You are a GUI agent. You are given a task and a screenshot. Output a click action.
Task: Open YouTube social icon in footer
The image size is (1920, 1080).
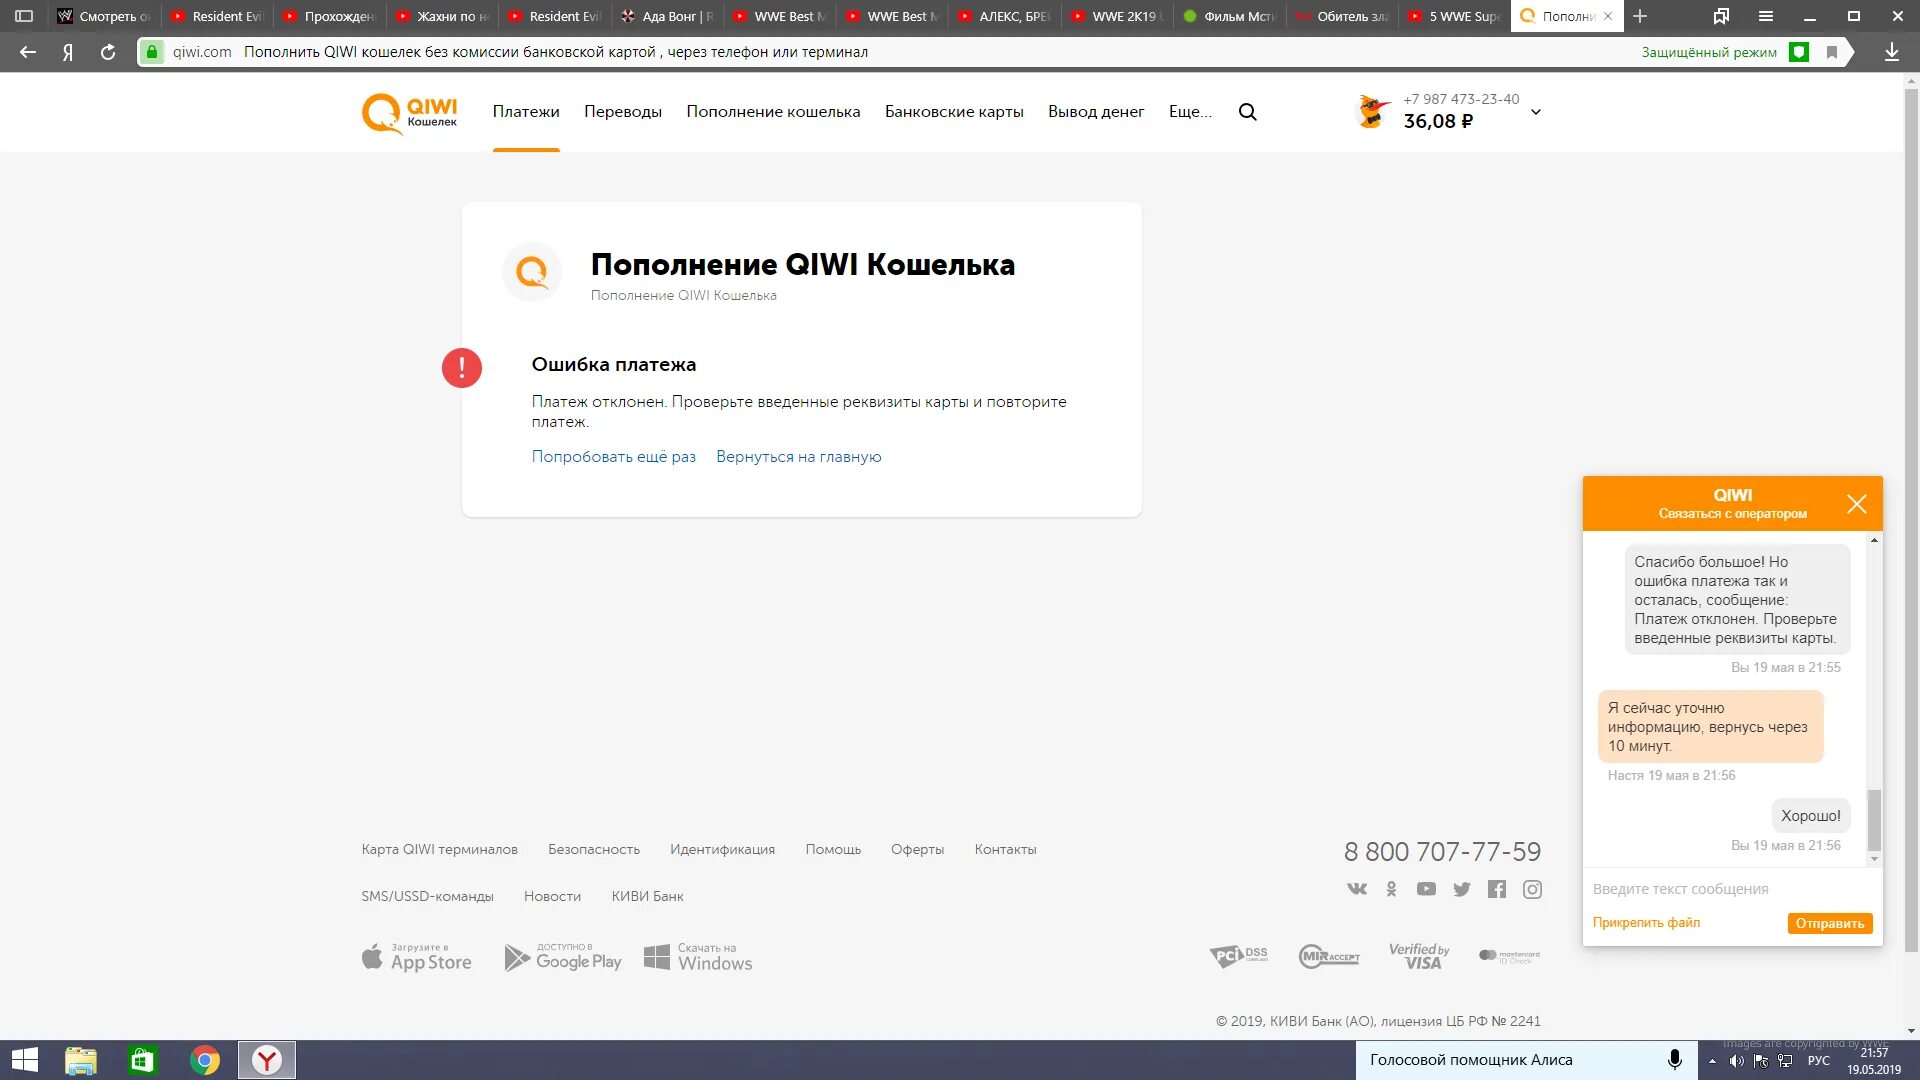[1426, 889]
